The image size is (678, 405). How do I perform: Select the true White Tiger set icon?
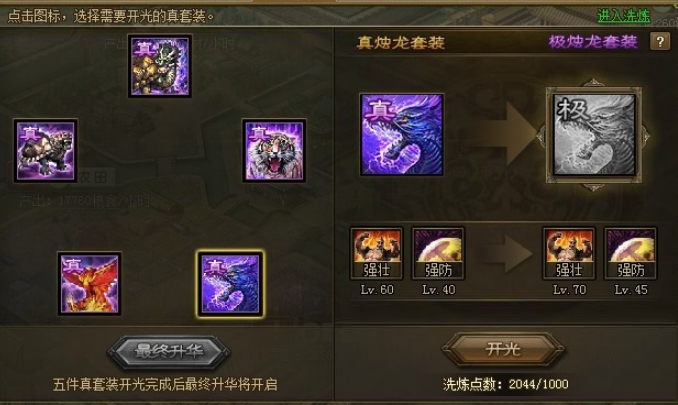(x=274, y=150)
